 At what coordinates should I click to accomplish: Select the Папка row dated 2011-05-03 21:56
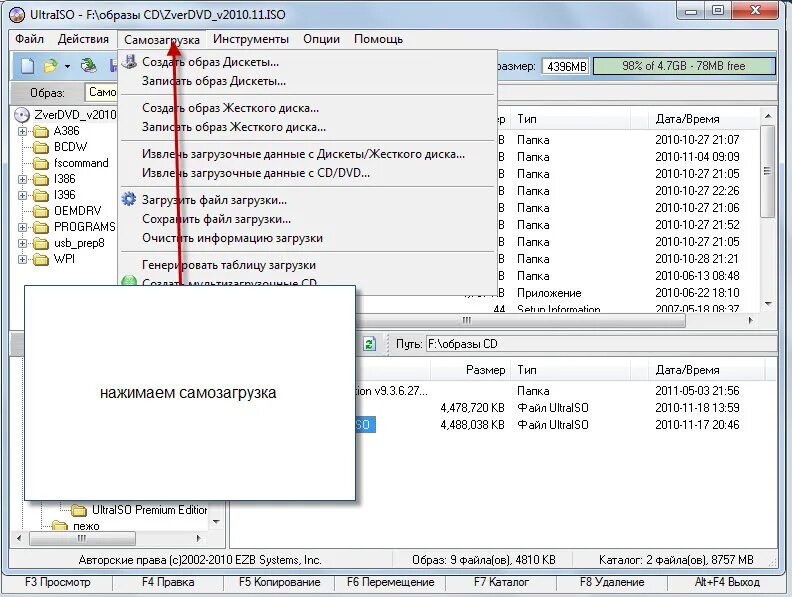tap(566, 391)
